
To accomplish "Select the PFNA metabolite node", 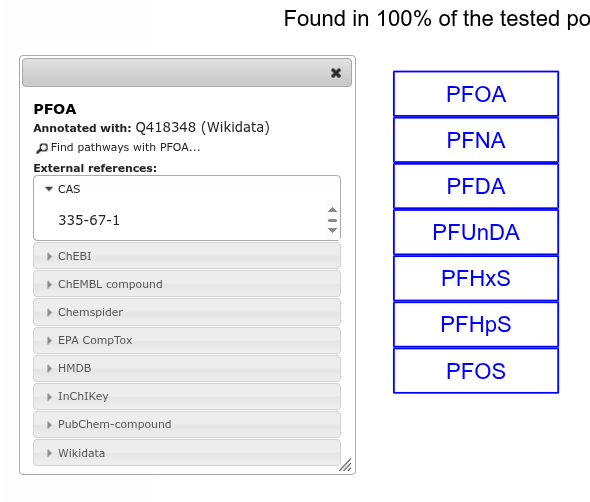I will tap(476, 140).
